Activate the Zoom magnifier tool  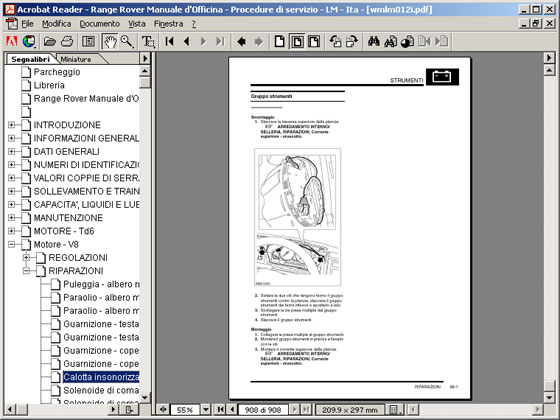point(127,41)
